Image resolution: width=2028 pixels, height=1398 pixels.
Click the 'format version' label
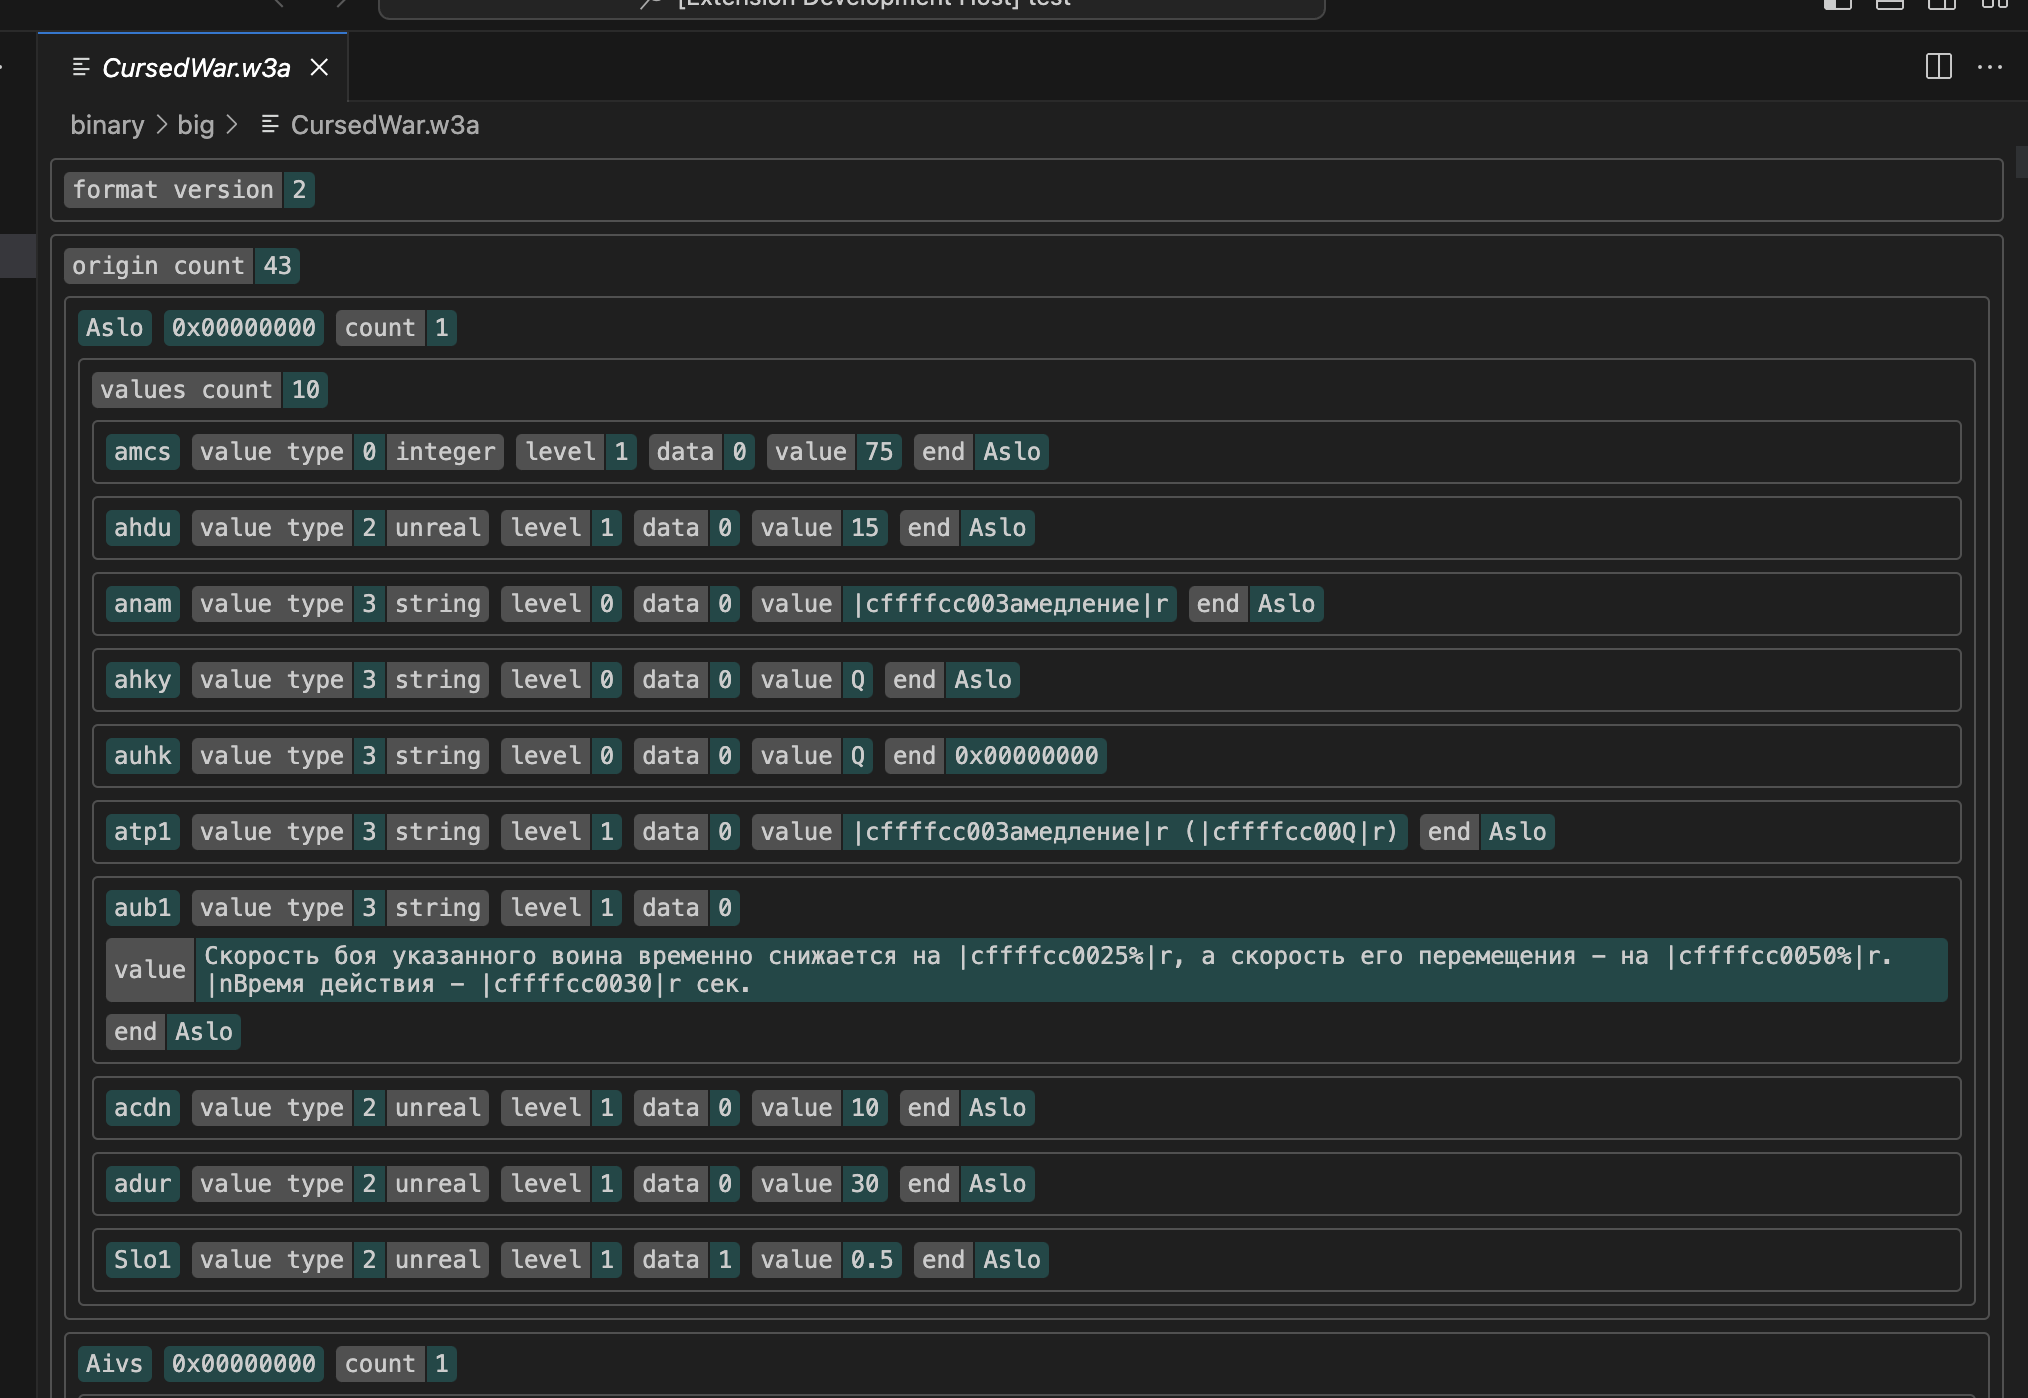coord(173,190)
